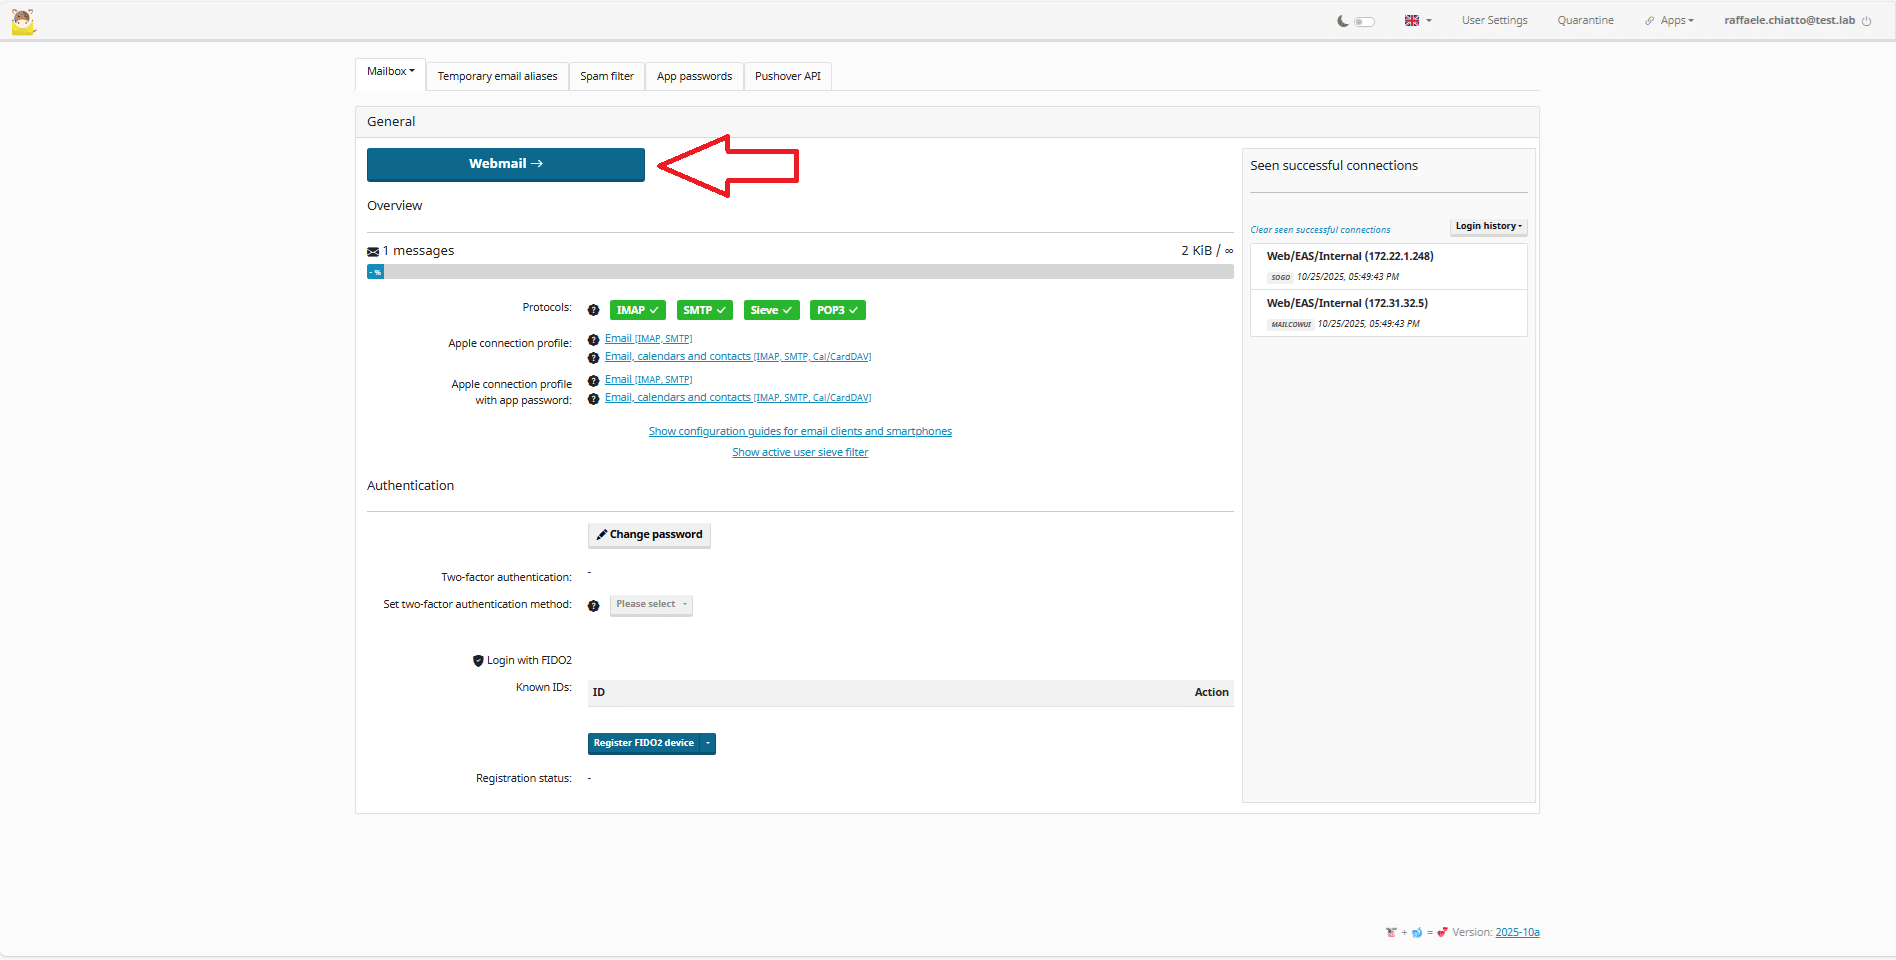This screenshot has height=960, width=1896.
Task: Click the logout power icon beside username
Action: click(1866, 21)
